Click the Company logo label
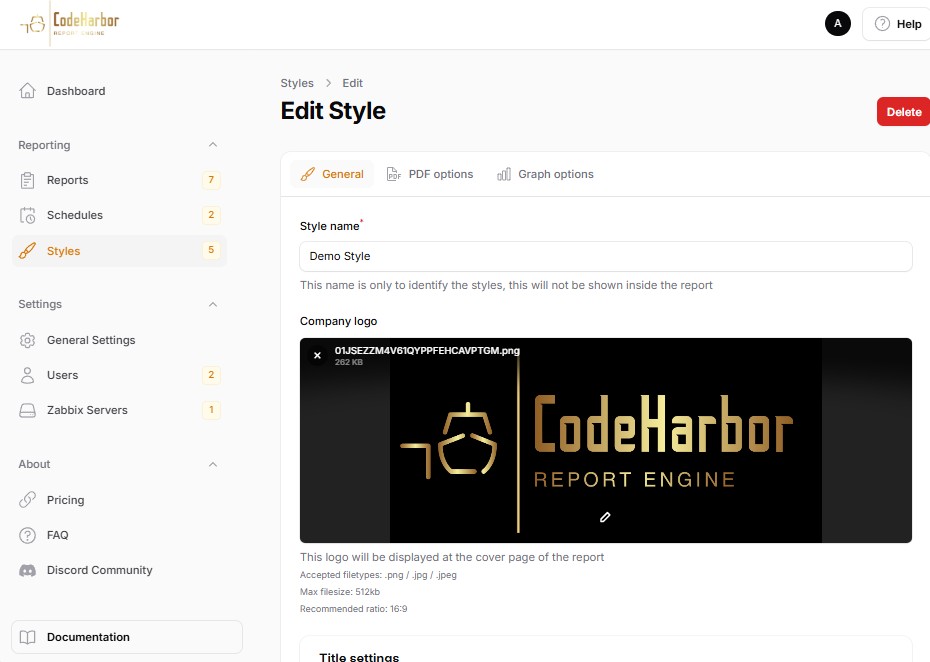Image resolution: width=930 pixels, height=662 pixels. coord(338,321)
